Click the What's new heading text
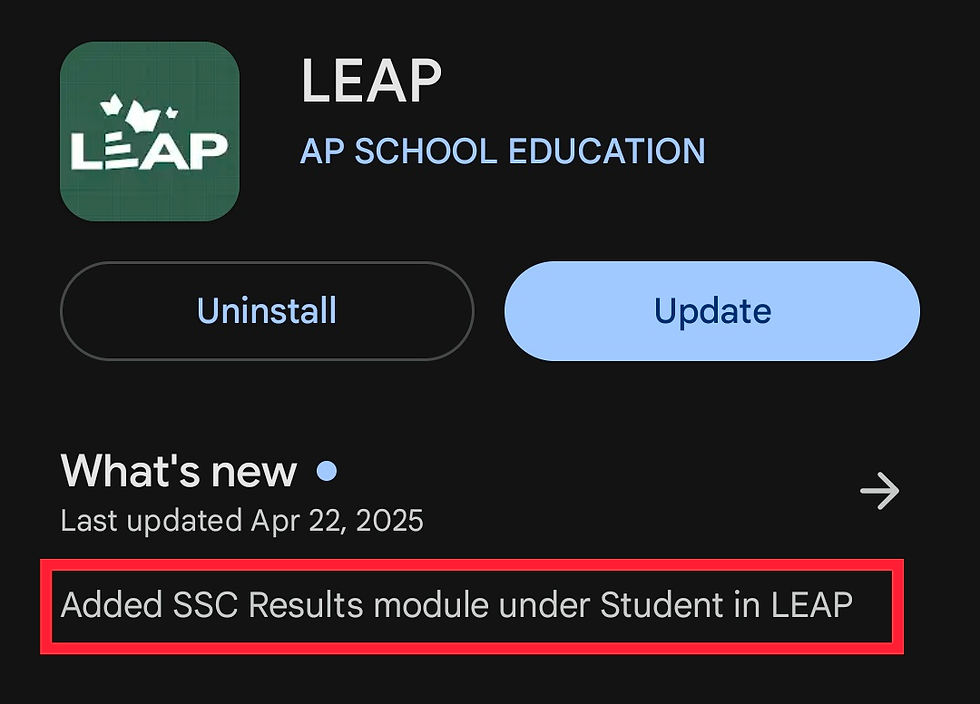The height and width of the screenshot is (704, 980). [179, 471]
